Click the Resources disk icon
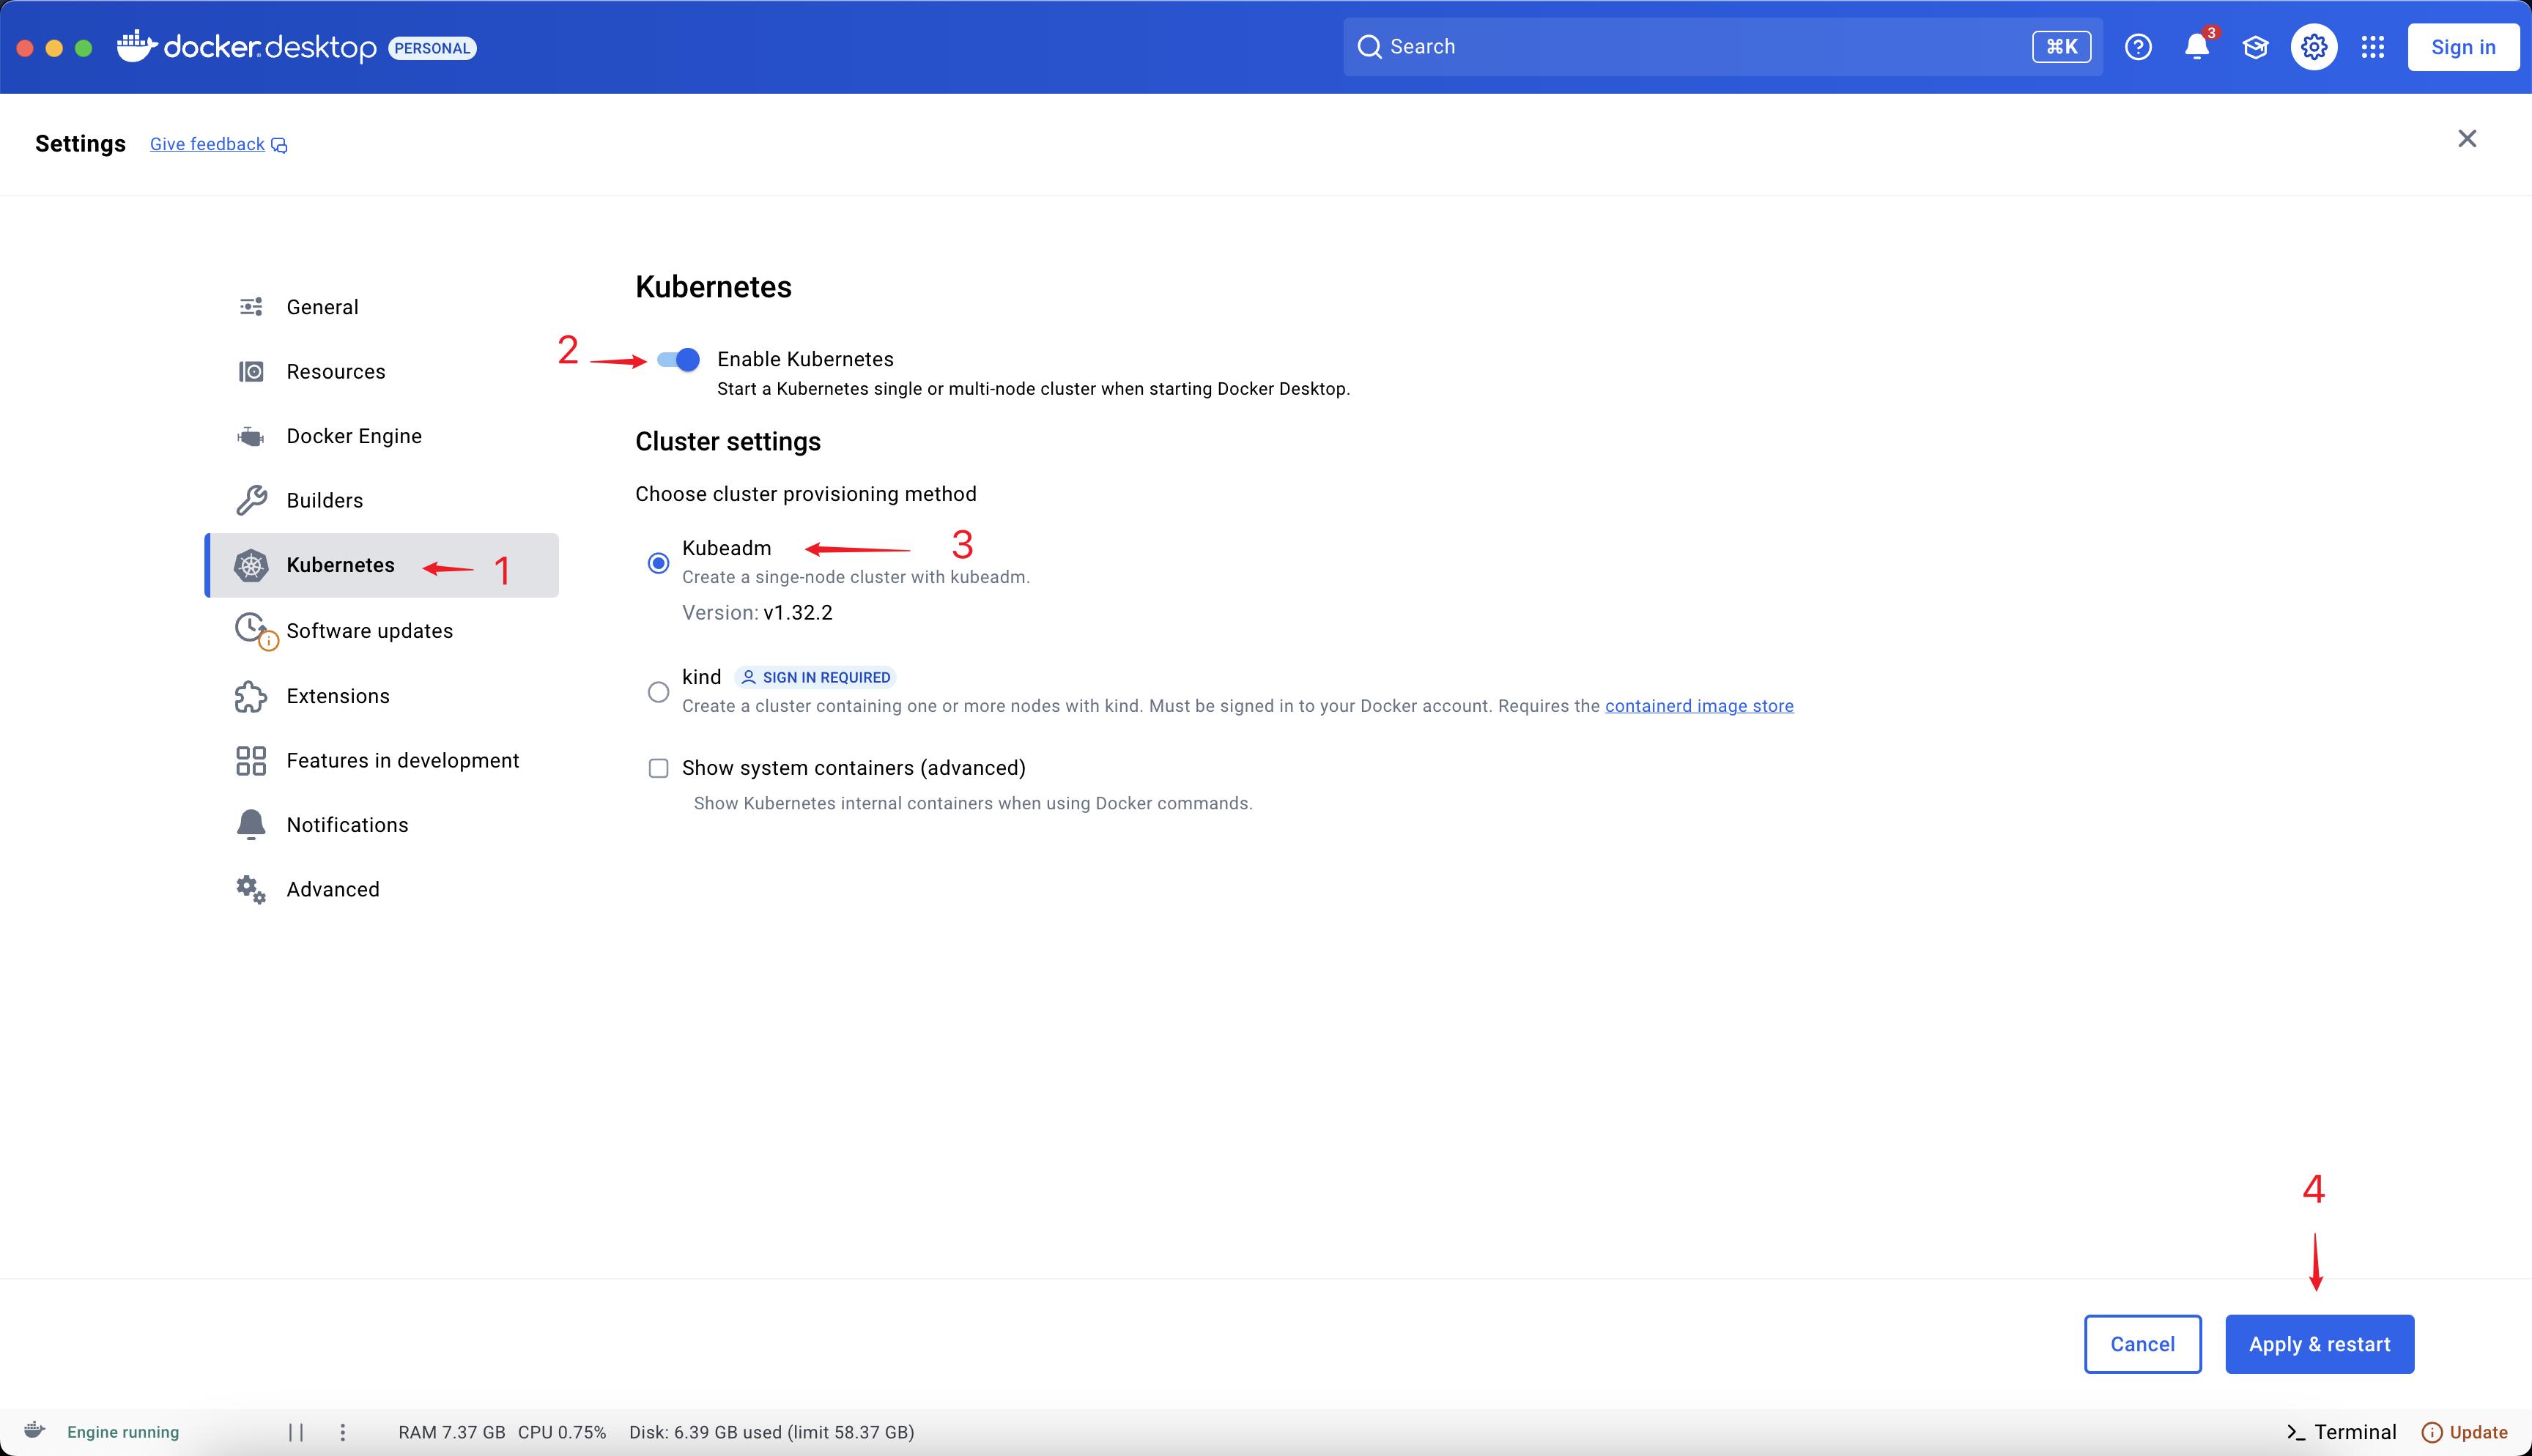 click(251, 371)
